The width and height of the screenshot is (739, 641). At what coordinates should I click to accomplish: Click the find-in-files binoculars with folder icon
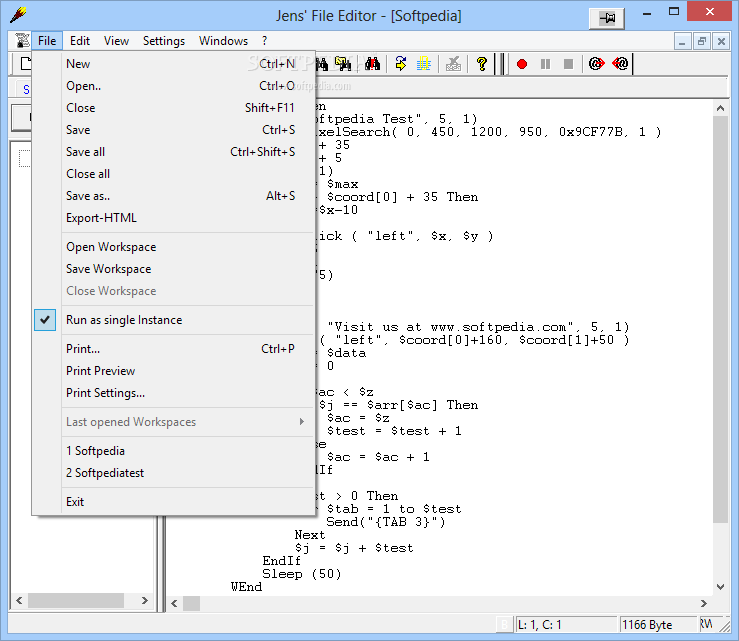tap(343, 64)
